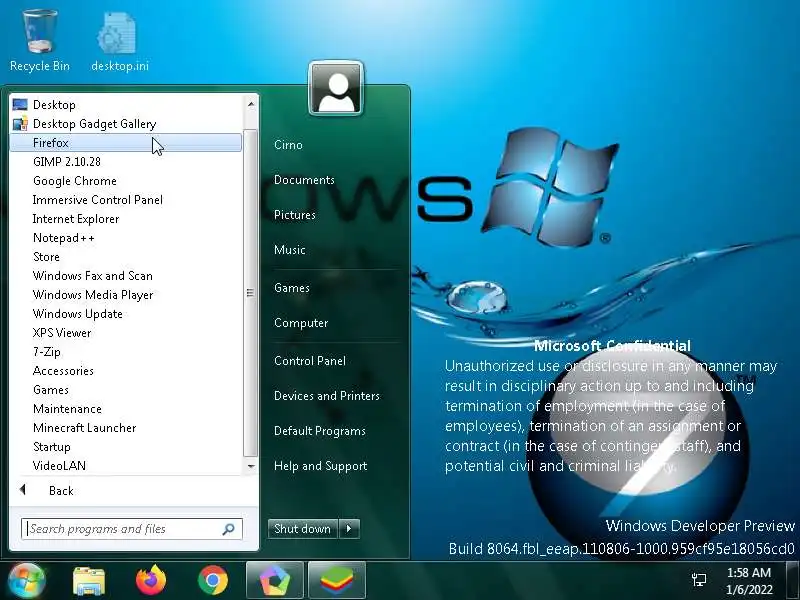Open the BlueStacks taskbar icon
This screenshot has height=600, width=800.
(x=337, y=581)
